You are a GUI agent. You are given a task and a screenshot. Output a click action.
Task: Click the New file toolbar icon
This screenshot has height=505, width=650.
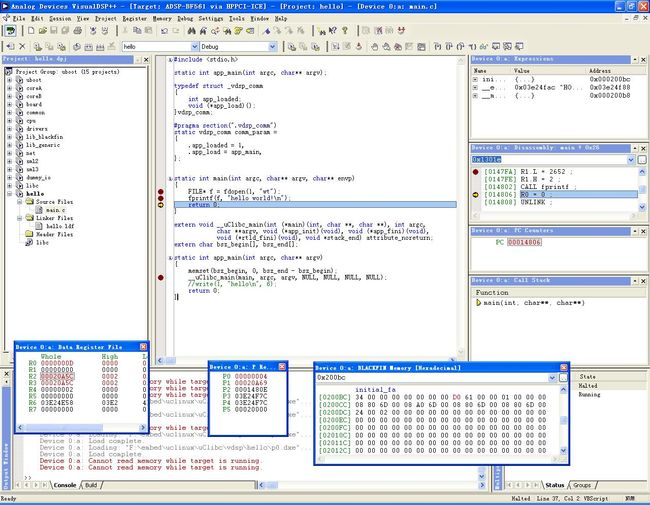point(31,31)
